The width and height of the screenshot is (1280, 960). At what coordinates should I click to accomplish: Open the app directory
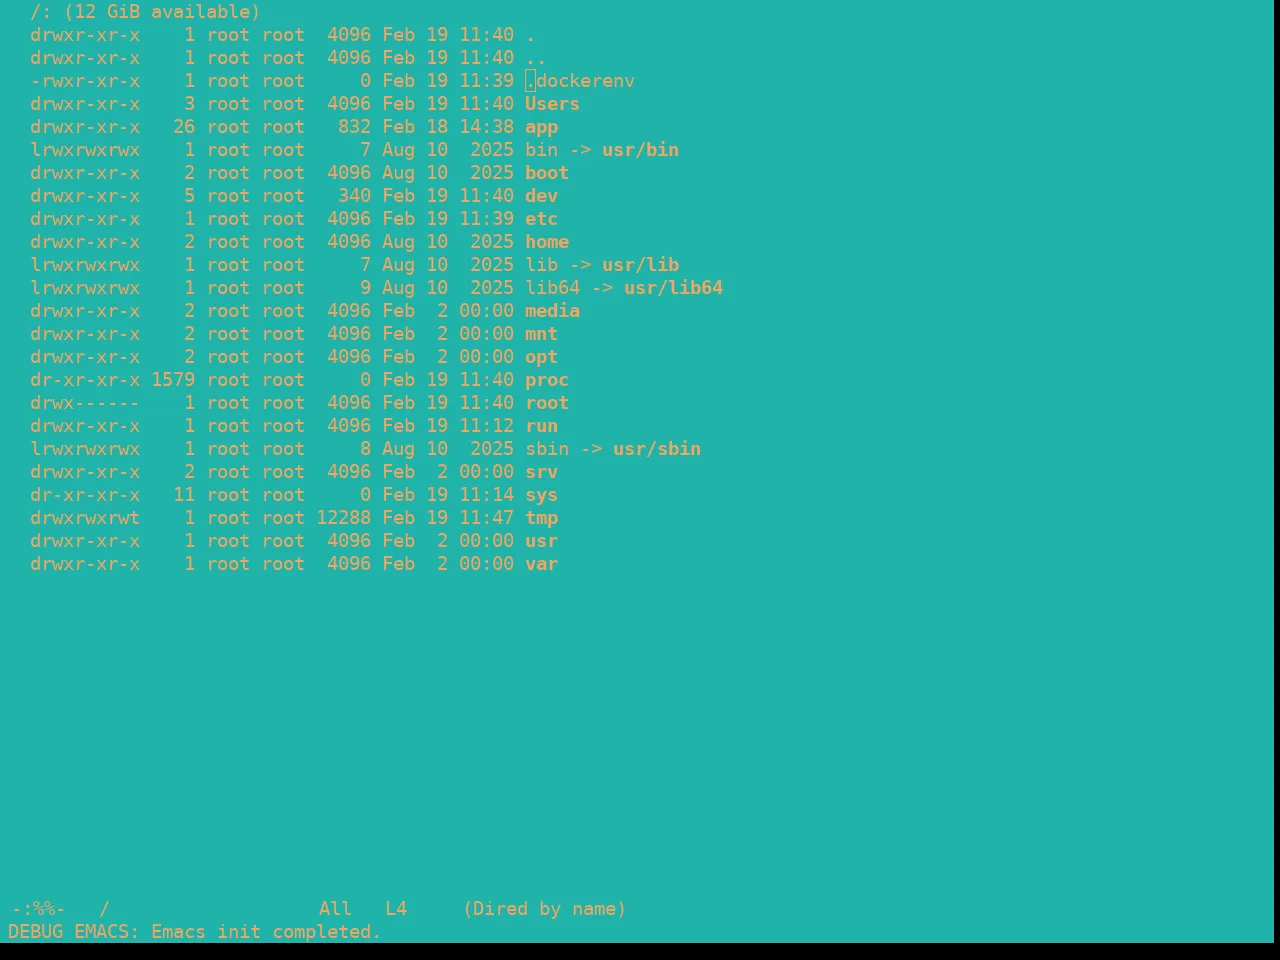541,127
